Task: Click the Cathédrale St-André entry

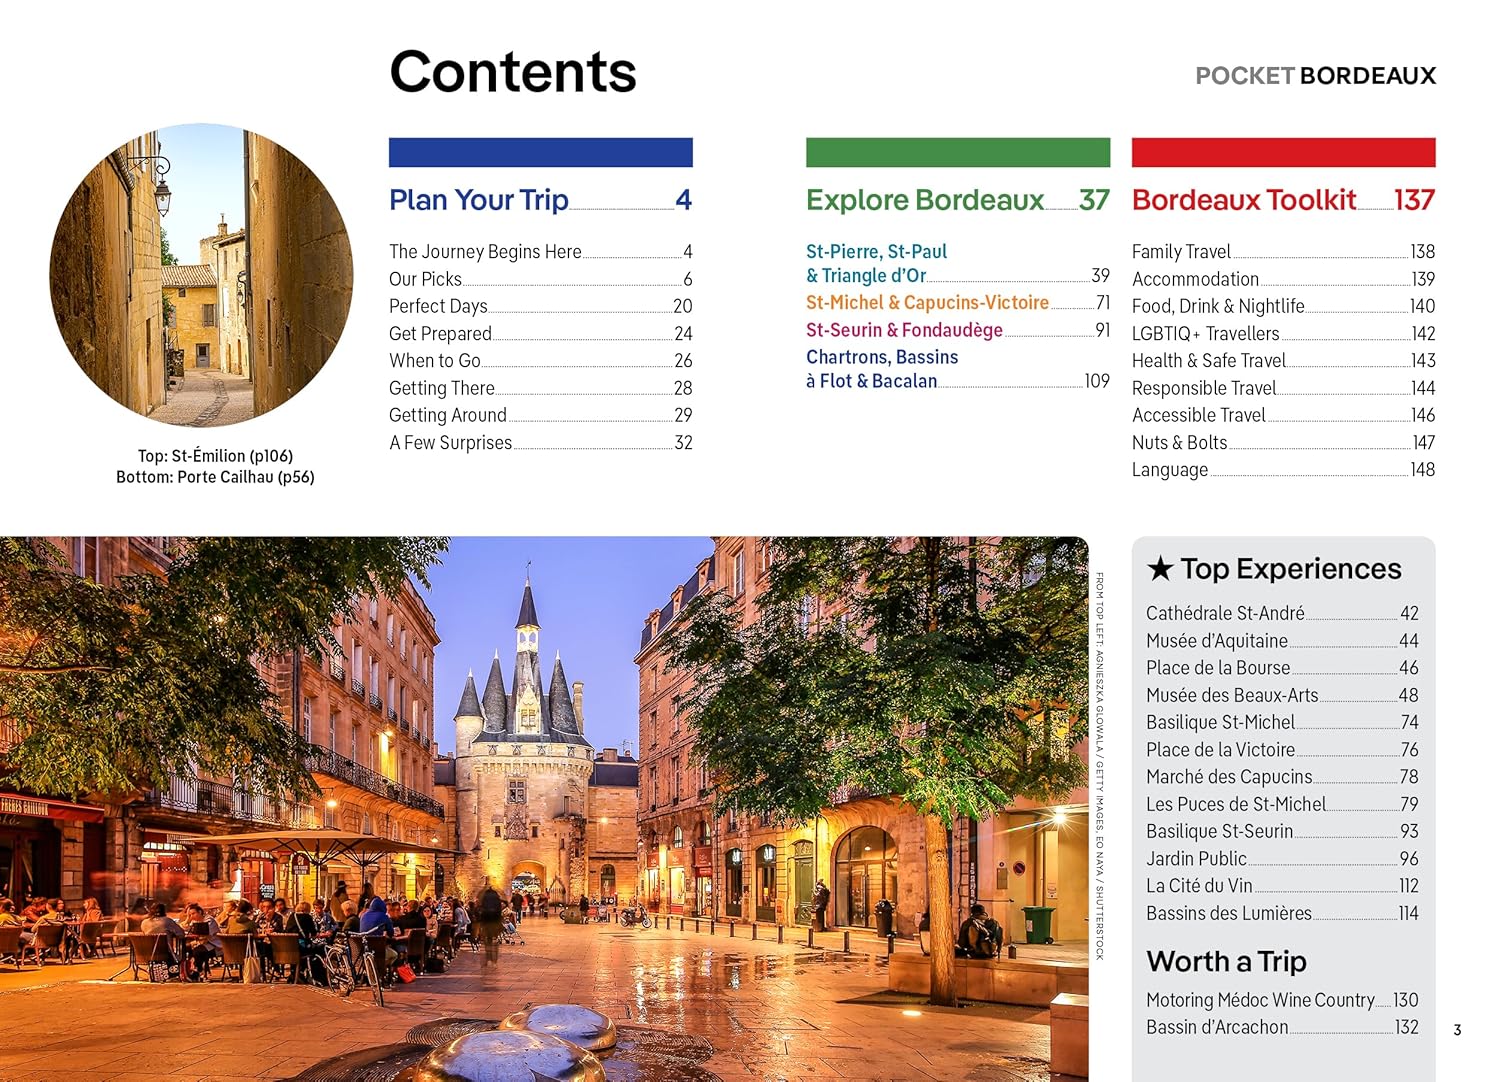Action: click(1225, 613)
